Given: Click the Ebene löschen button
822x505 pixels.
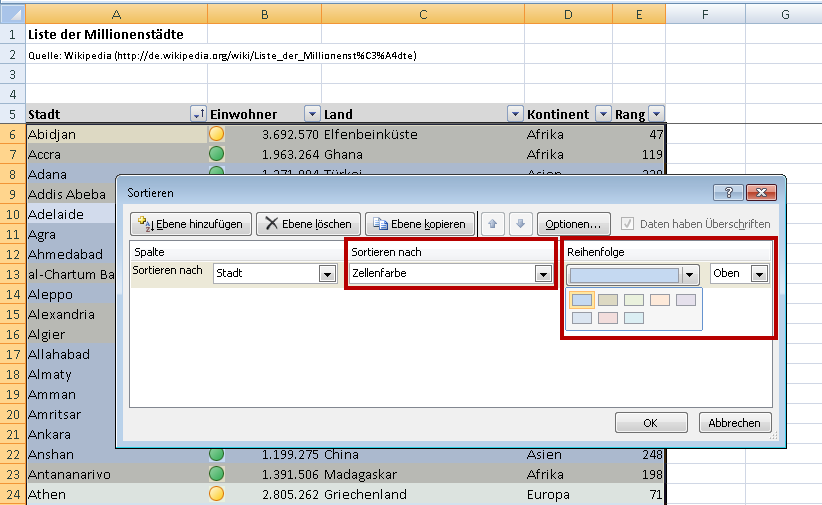Looking at the screenshot, I should 307,224.
